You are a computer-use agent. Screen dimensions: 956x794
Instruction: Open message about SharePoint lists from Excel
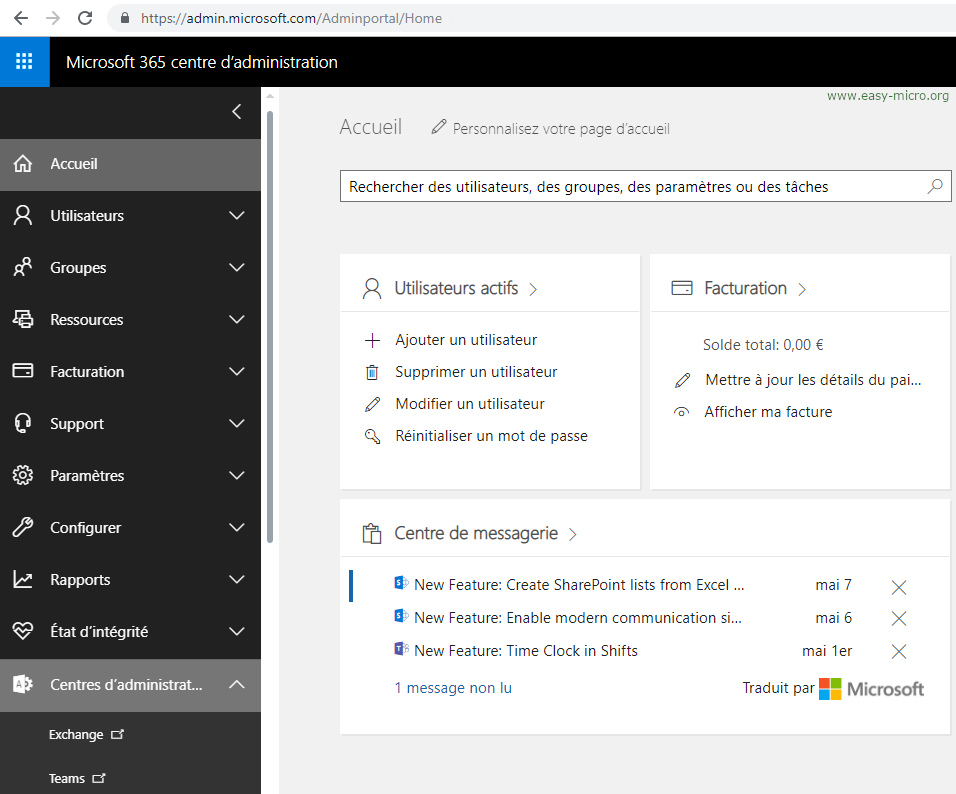coord(579,585)
